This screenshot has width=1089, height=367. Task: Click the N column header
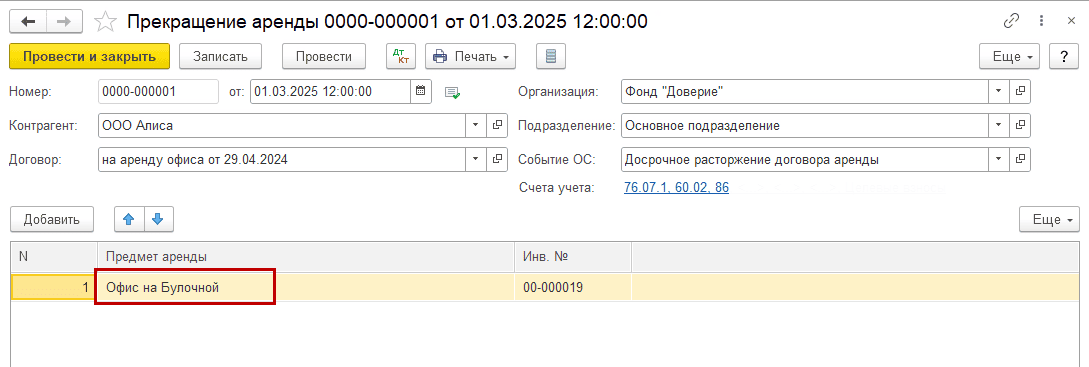pyautogui.click(x=53, y=256)
